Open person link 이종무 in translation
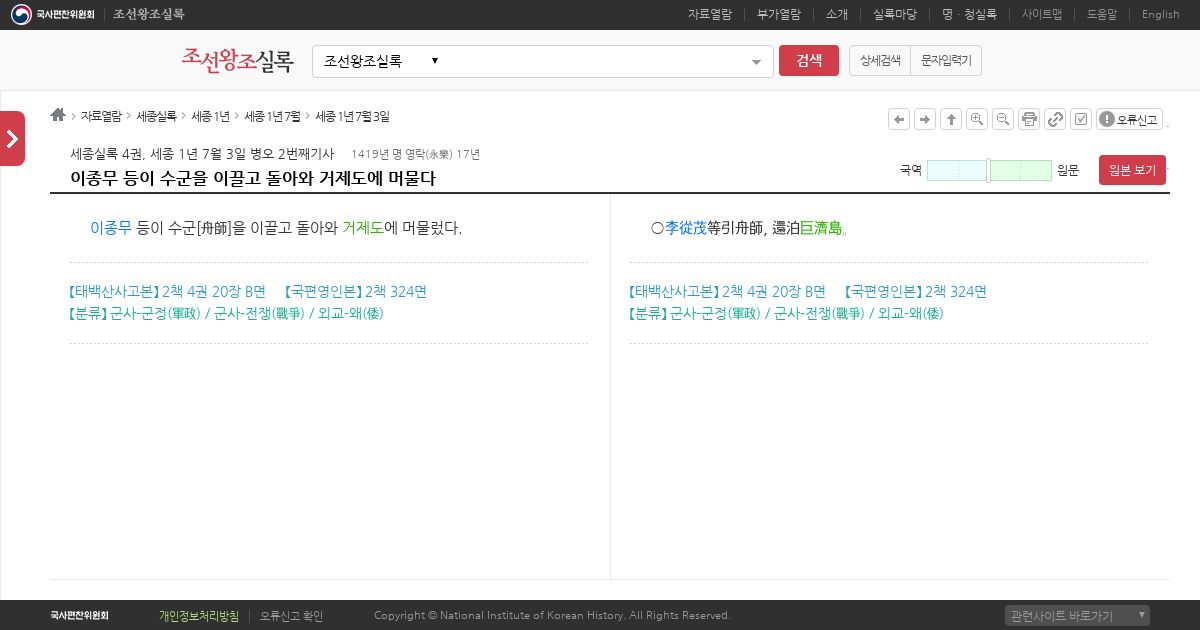Viewport: 1200px width, 630px height. [111, 228]
